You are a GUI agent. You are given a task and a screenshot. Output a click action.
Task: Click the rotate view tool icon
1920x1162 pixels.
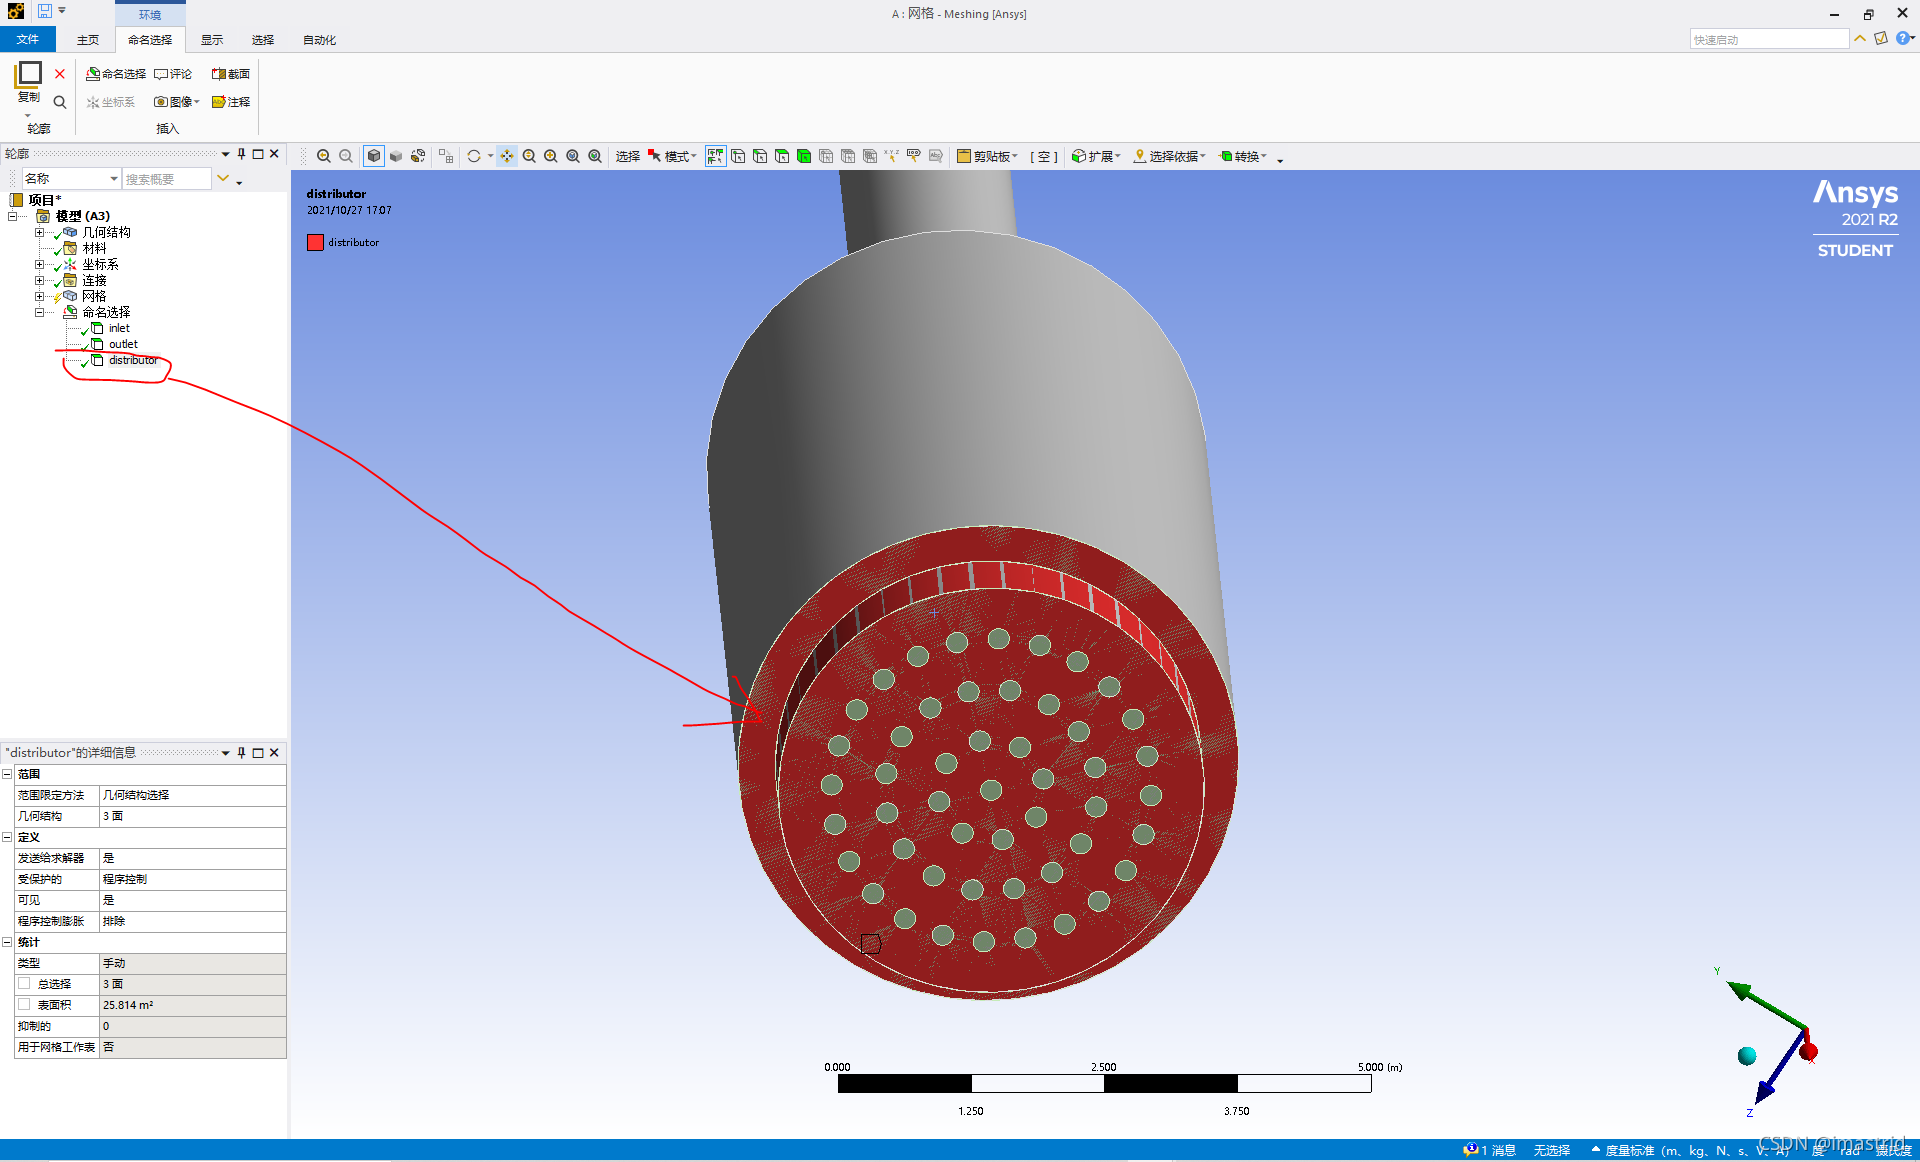pyautogui.click(x=474, y=156)
